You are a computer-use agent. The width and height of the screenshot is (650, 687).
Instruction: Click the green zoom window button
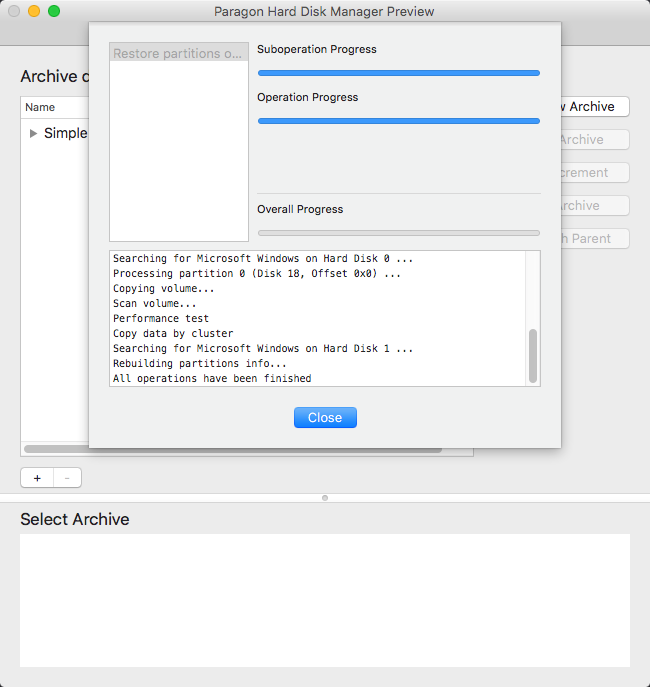(54, 11)
